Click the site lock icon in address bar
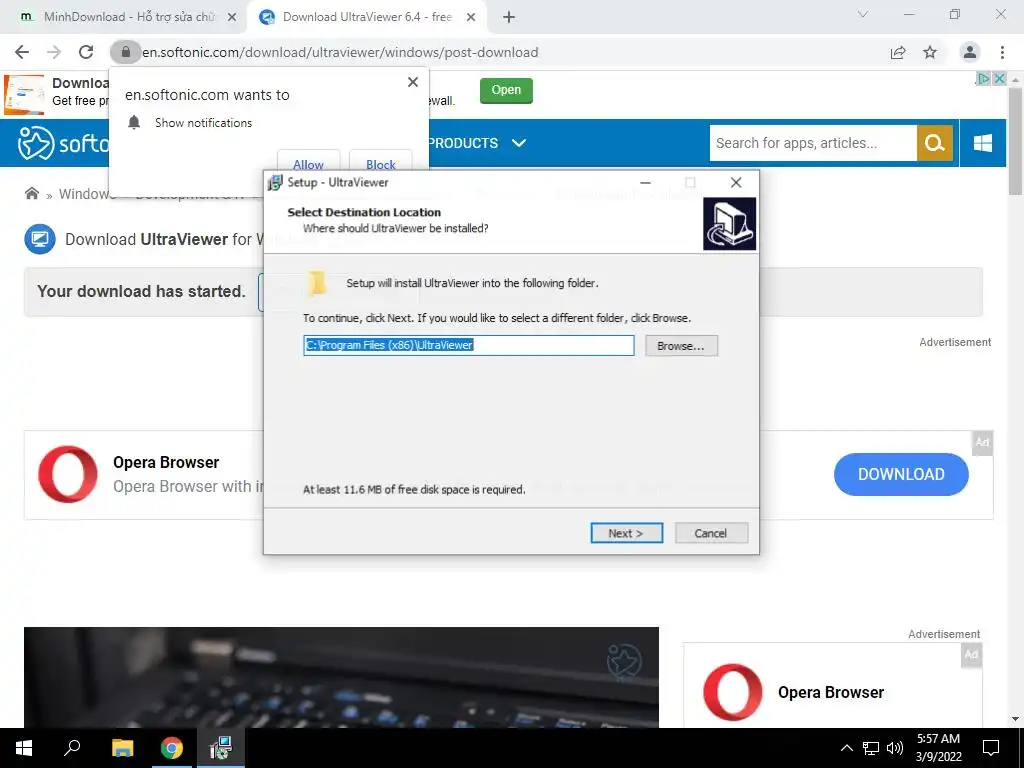The width and height of the screenshot is (1024, 768). (126, 52)
